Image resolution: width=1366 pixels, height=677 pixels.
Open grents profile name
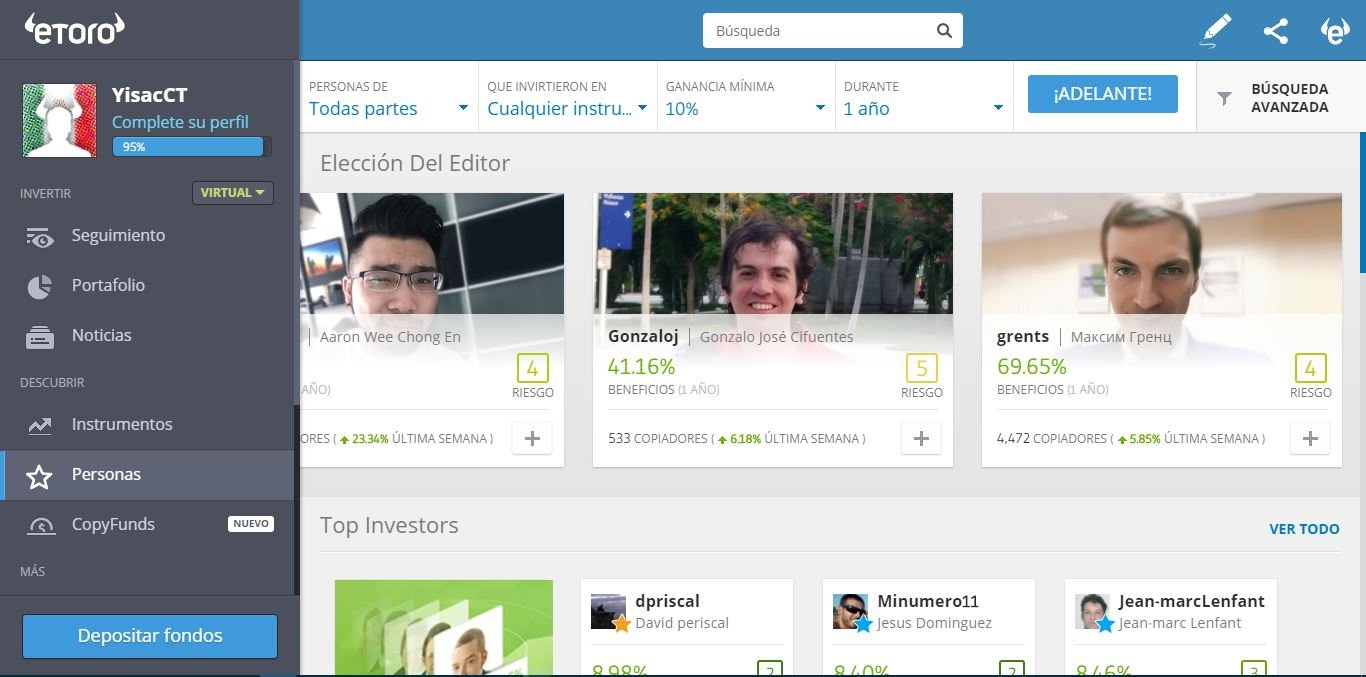point(1023,337)
